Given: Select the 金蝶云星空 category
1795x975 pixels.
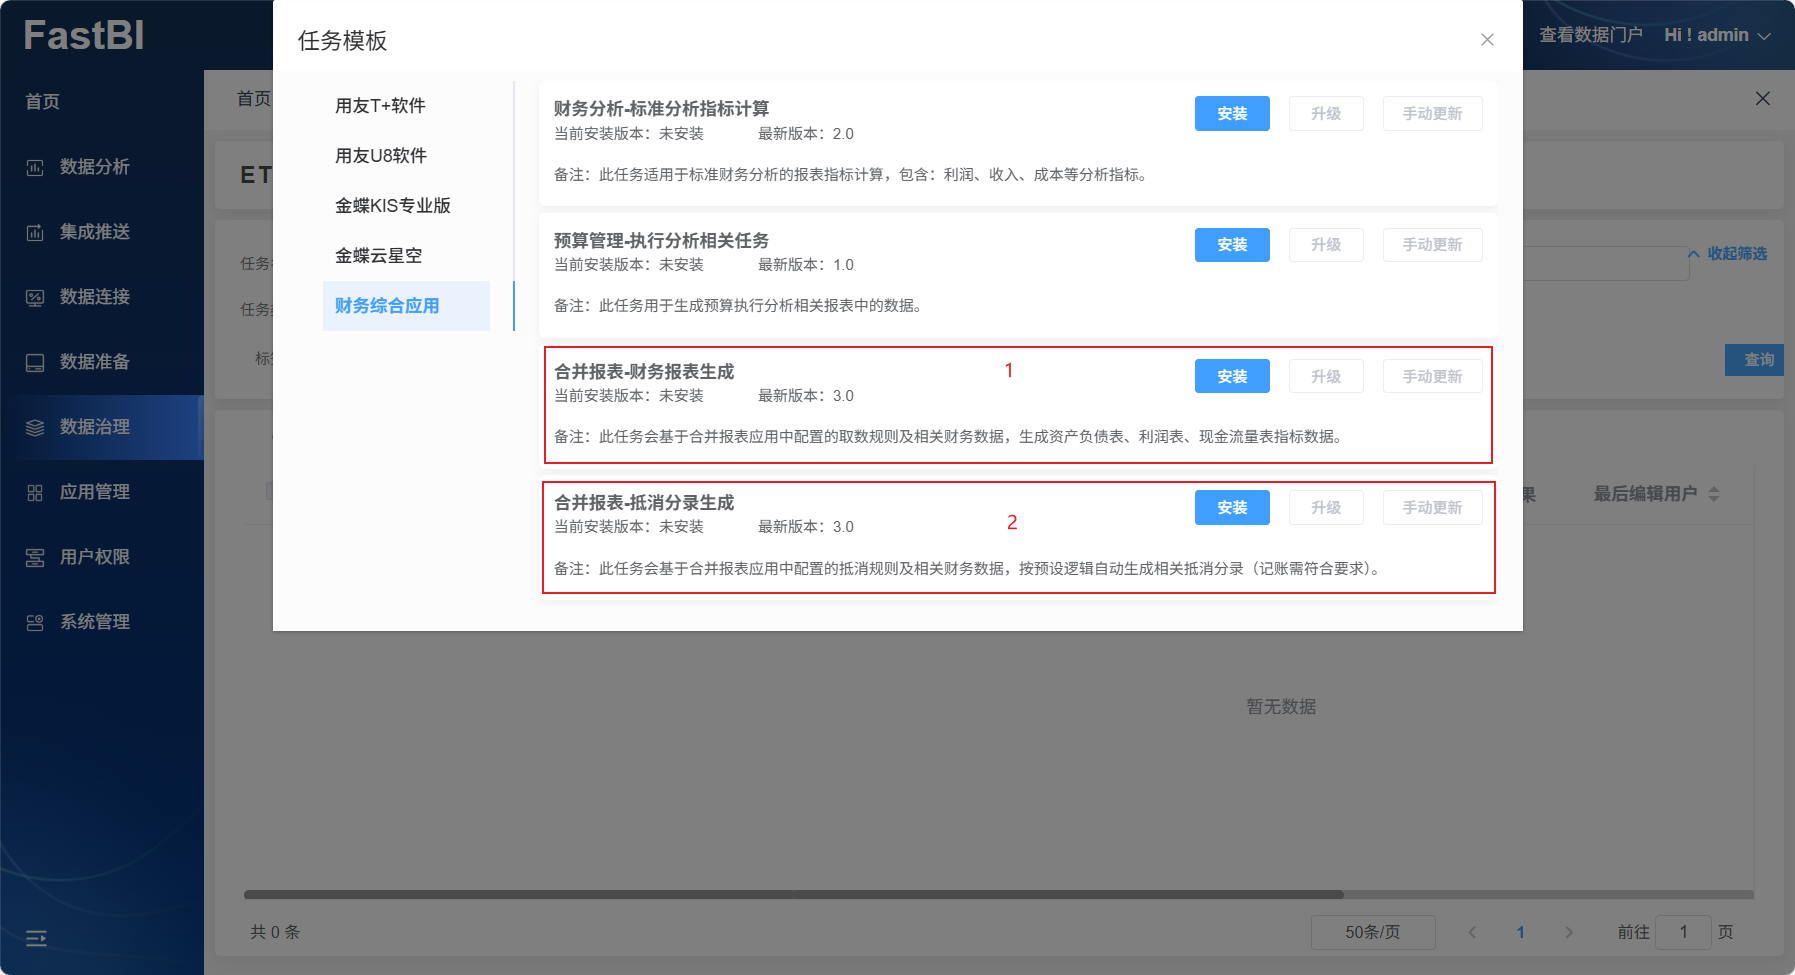Looking at the screenshot, I should [x=378, y=256].
